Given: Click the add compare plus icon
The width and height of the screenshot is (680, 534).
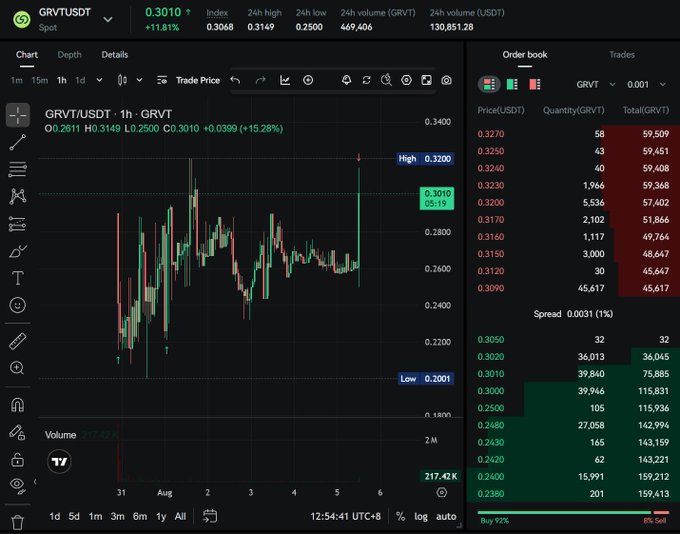Looking at the screenshot, I should [x=308, y=80].
